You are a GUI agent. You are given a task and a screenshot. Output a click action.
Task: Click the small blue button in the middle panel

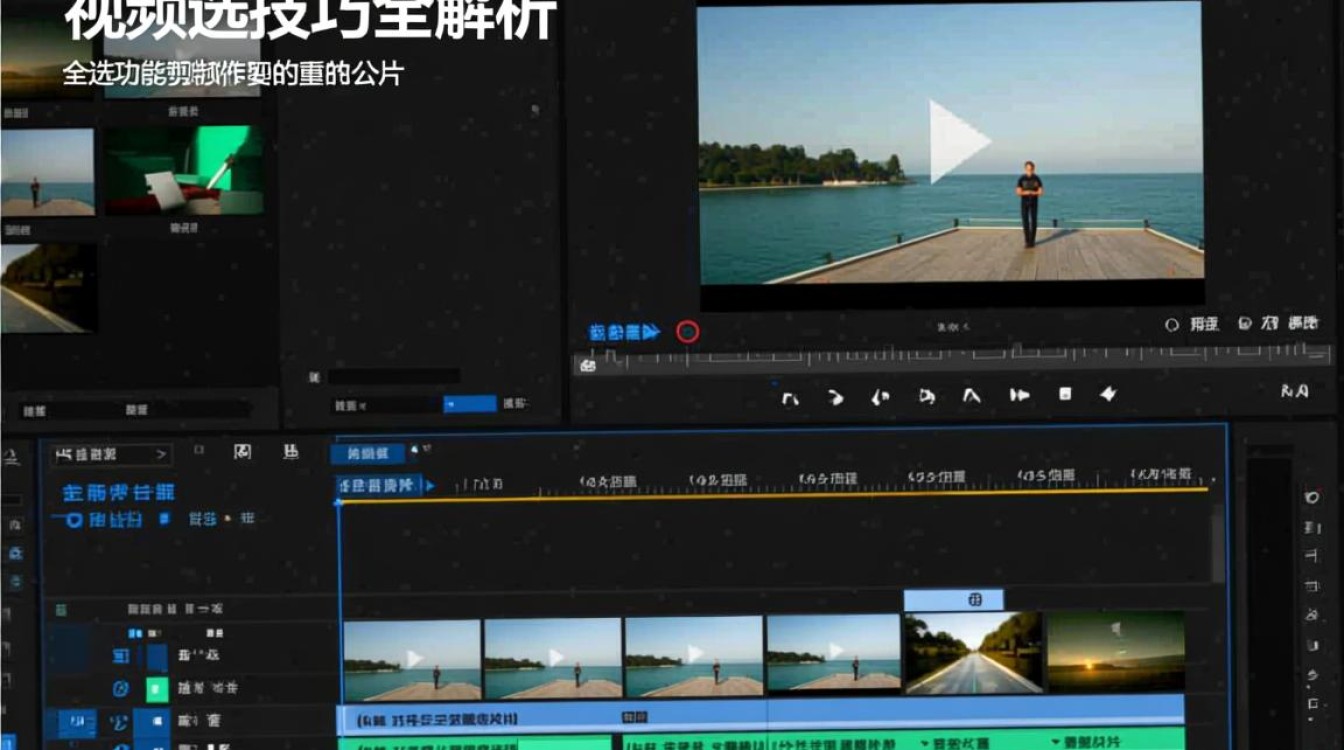coord(469,404)
